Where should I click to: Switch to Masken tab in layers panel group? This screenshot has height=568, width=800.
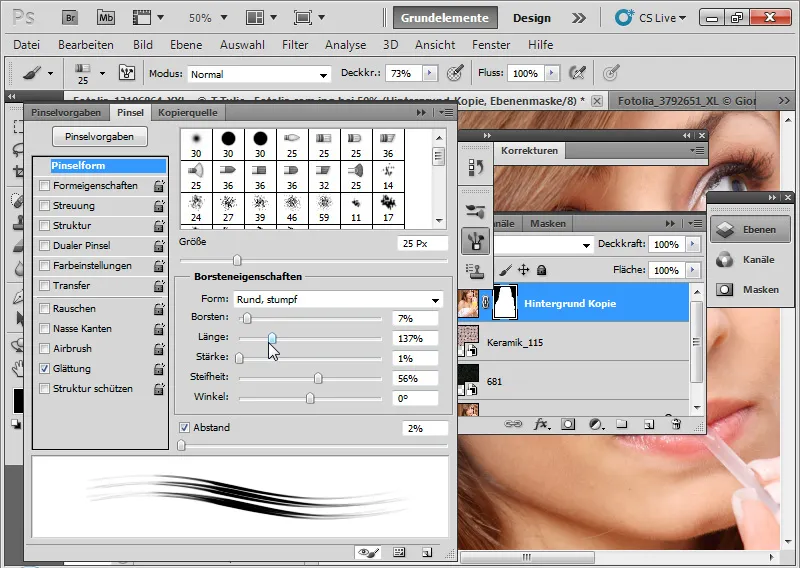(x=547, y=224)
